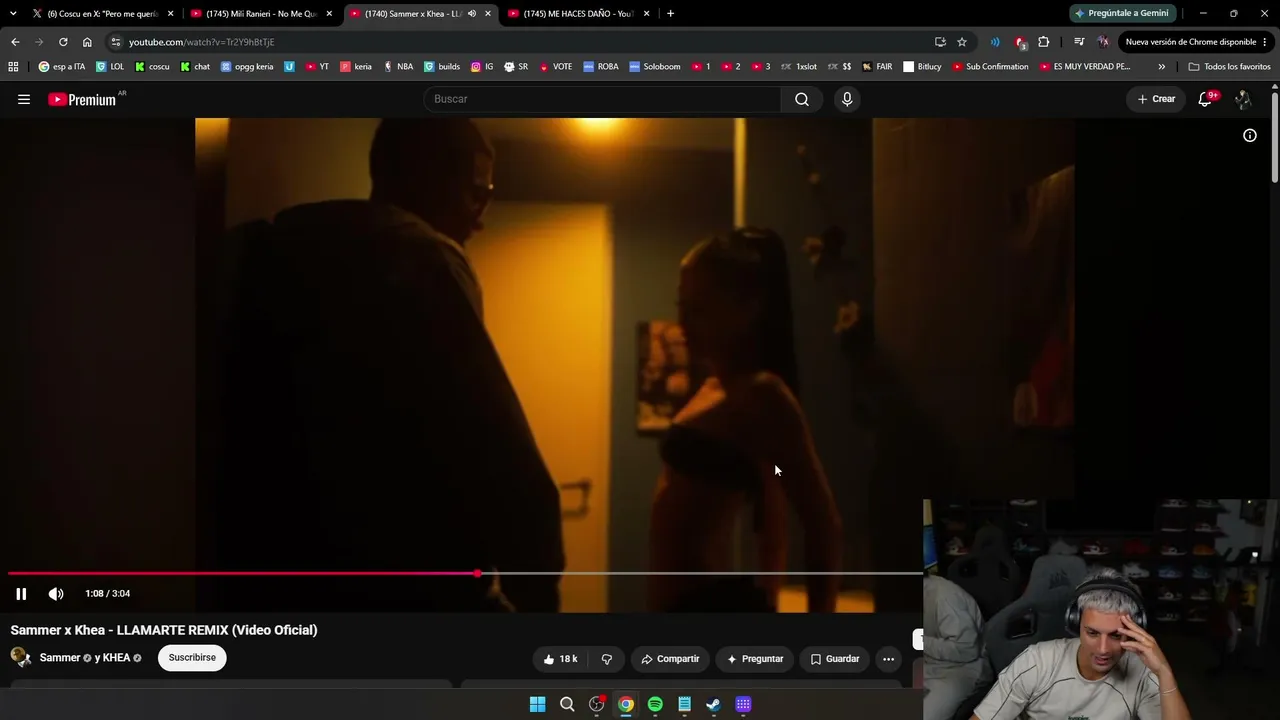1280x720 pixels.
Task: Go back with the browser back arrow
Action: point(15,42)
